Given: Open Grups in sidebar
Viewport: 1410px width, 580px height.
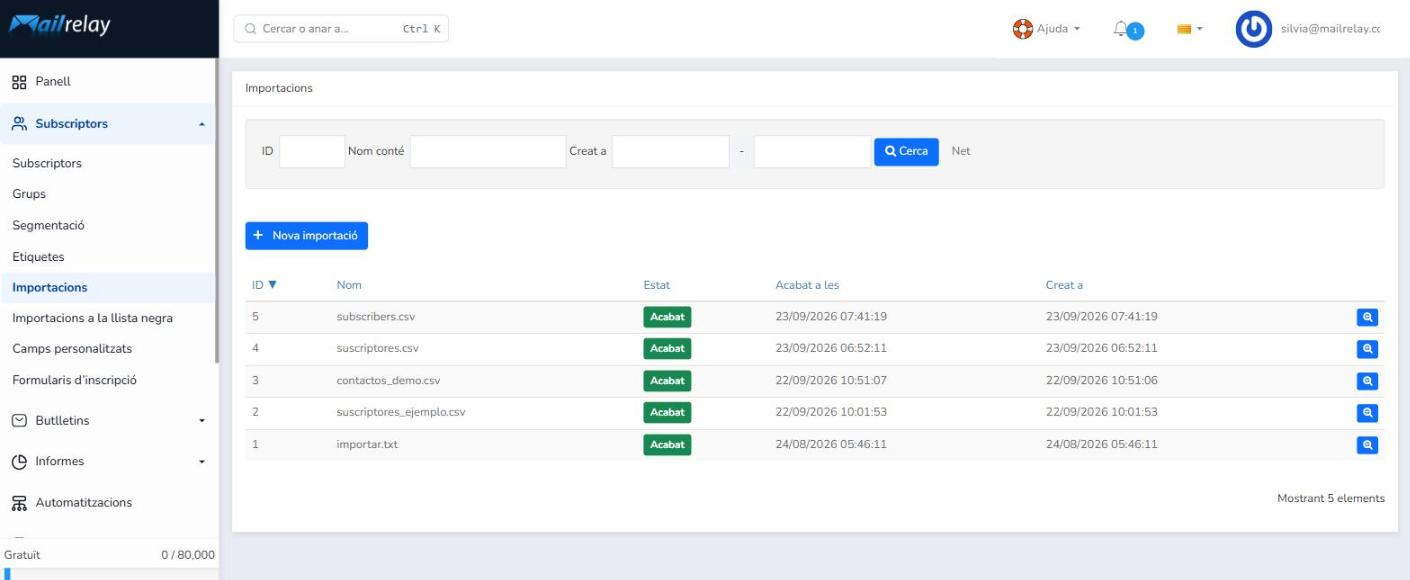Looking at the screenshot, I should point(29,194).
